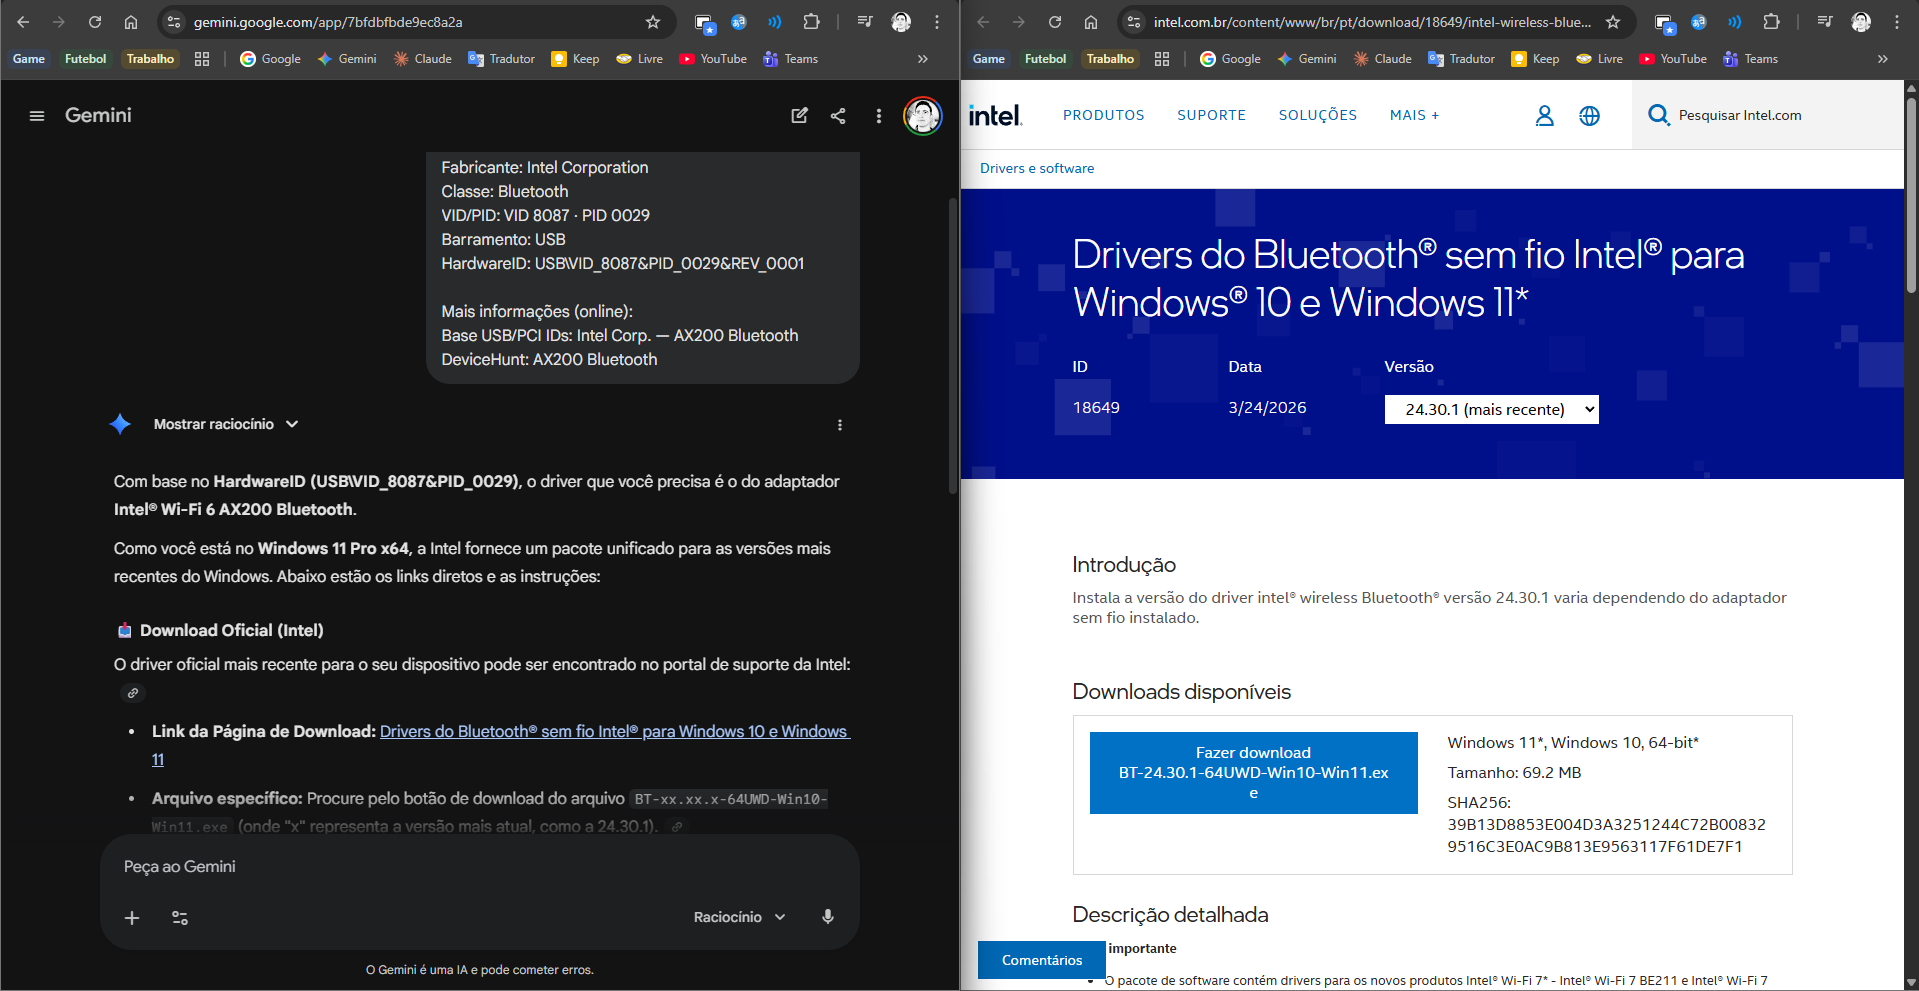View site information for gemini.google.com

pyautogui.click(x=174, y=22)
